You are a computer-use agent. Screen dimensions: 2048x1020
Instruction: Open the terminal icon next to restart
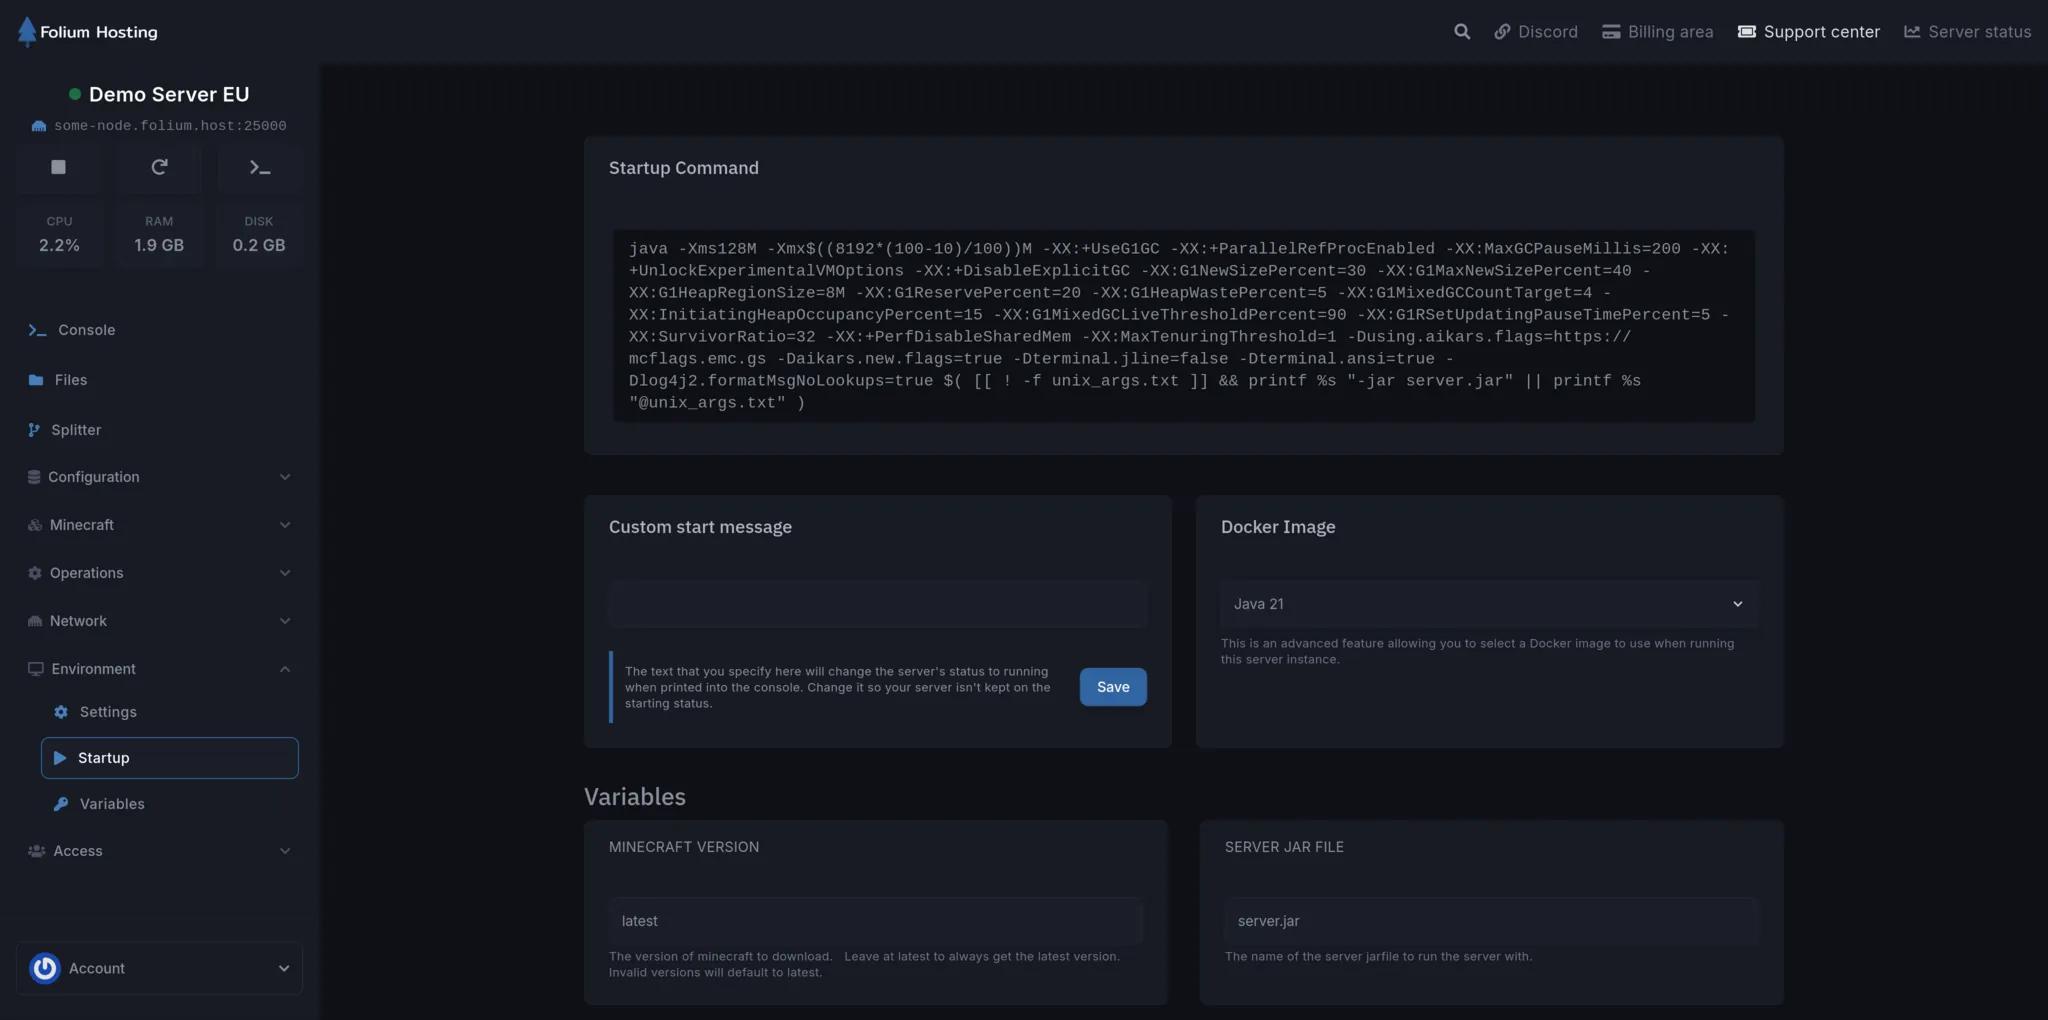[x=259, y=167]
